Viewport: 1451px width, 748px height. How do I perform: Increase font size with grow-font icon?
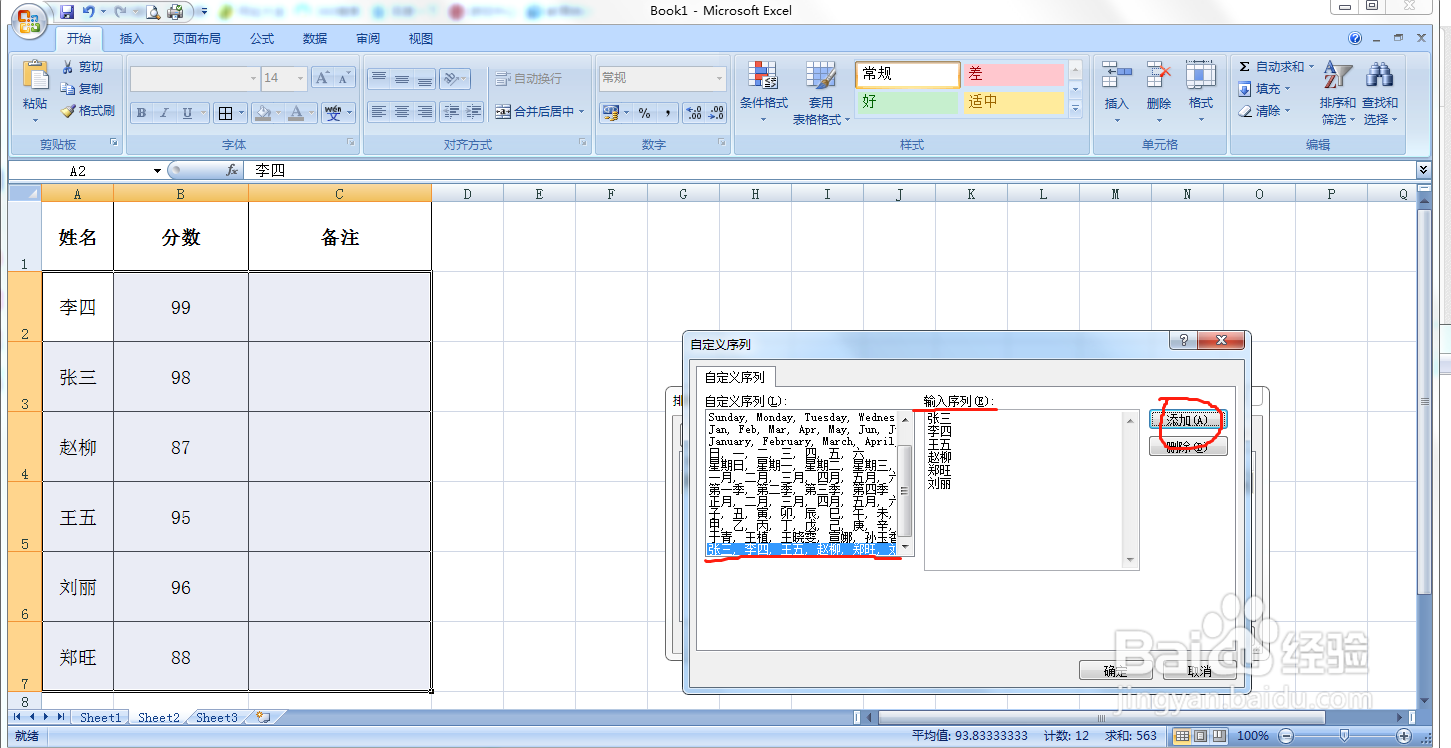pos(322,78)
